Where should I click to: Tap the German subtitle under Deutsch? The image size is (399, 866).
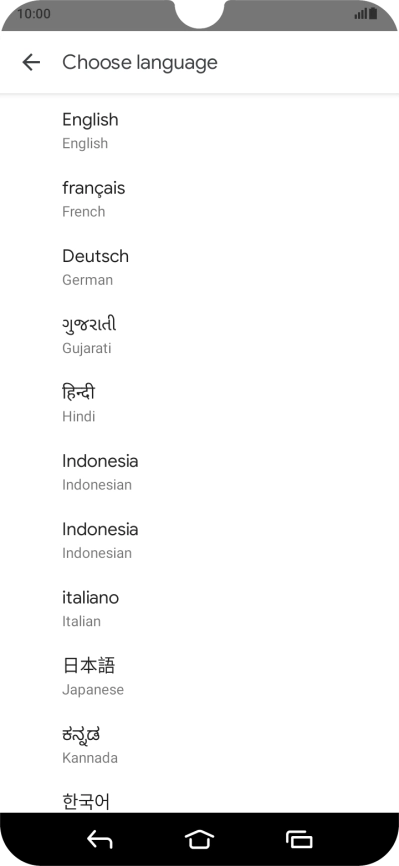tap(87, 279)
